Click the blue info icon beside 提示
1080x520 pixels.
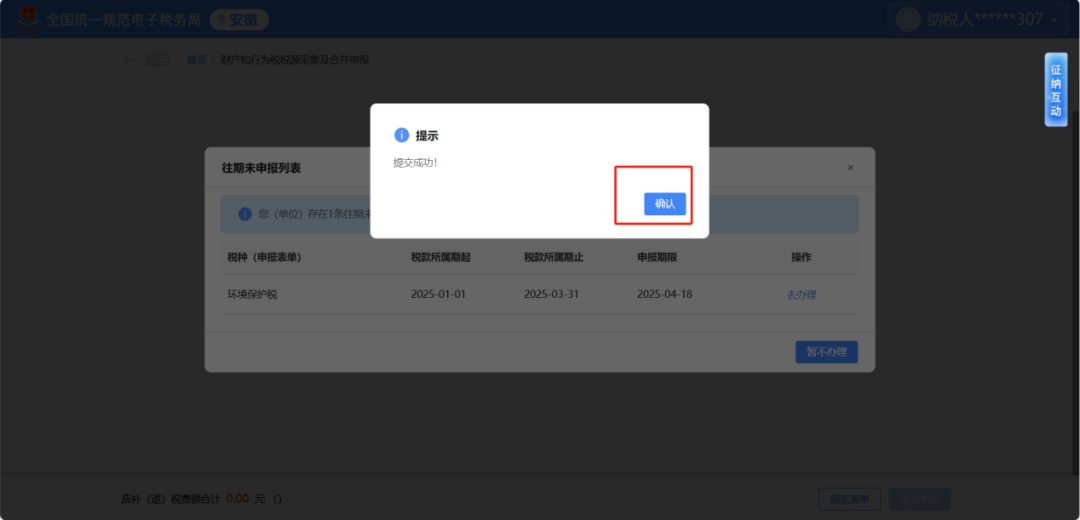(x=402, y=135)
